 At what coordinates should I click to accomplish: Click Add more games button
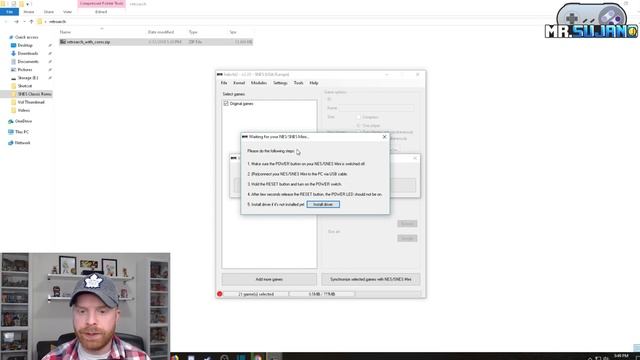coord(269,279)
